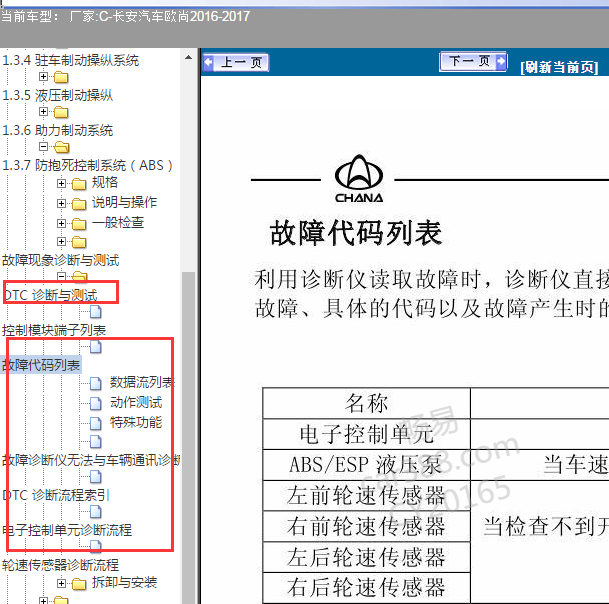Click the folder icon beside 规格
Screen dimensions: 609x604
[79, 183]
